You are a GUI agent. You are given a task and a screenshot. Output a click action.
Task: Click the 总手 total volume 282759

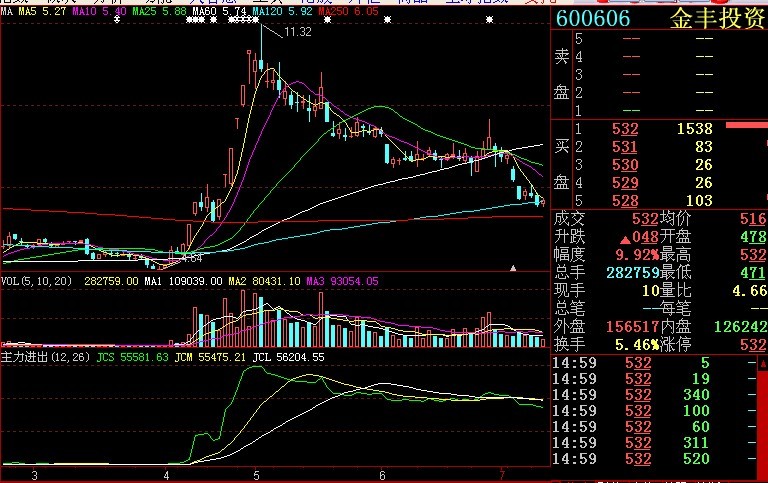click(633, 272)
